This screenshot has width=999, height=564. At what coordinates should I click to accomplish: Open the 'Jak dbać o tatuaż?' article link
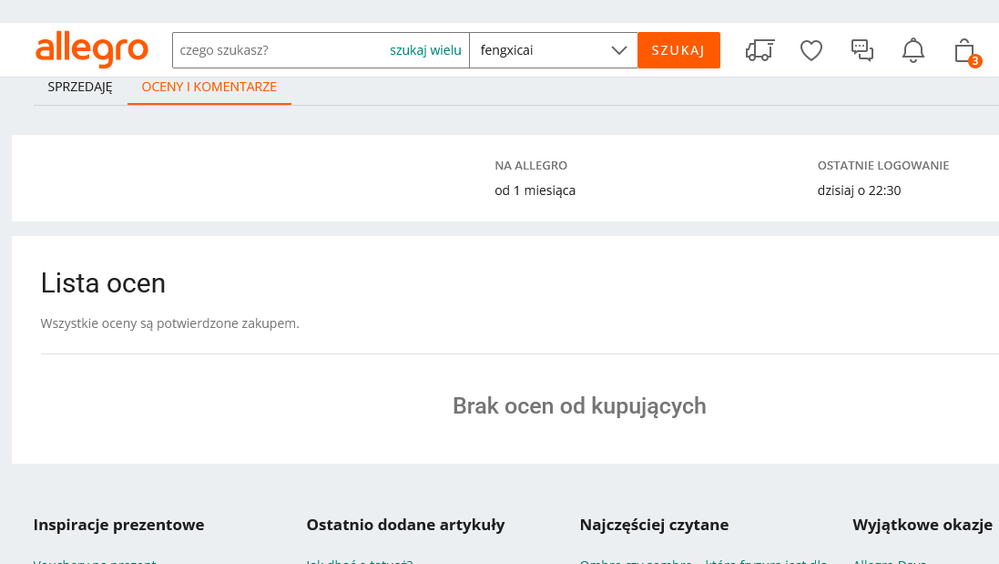click(360, 560)
